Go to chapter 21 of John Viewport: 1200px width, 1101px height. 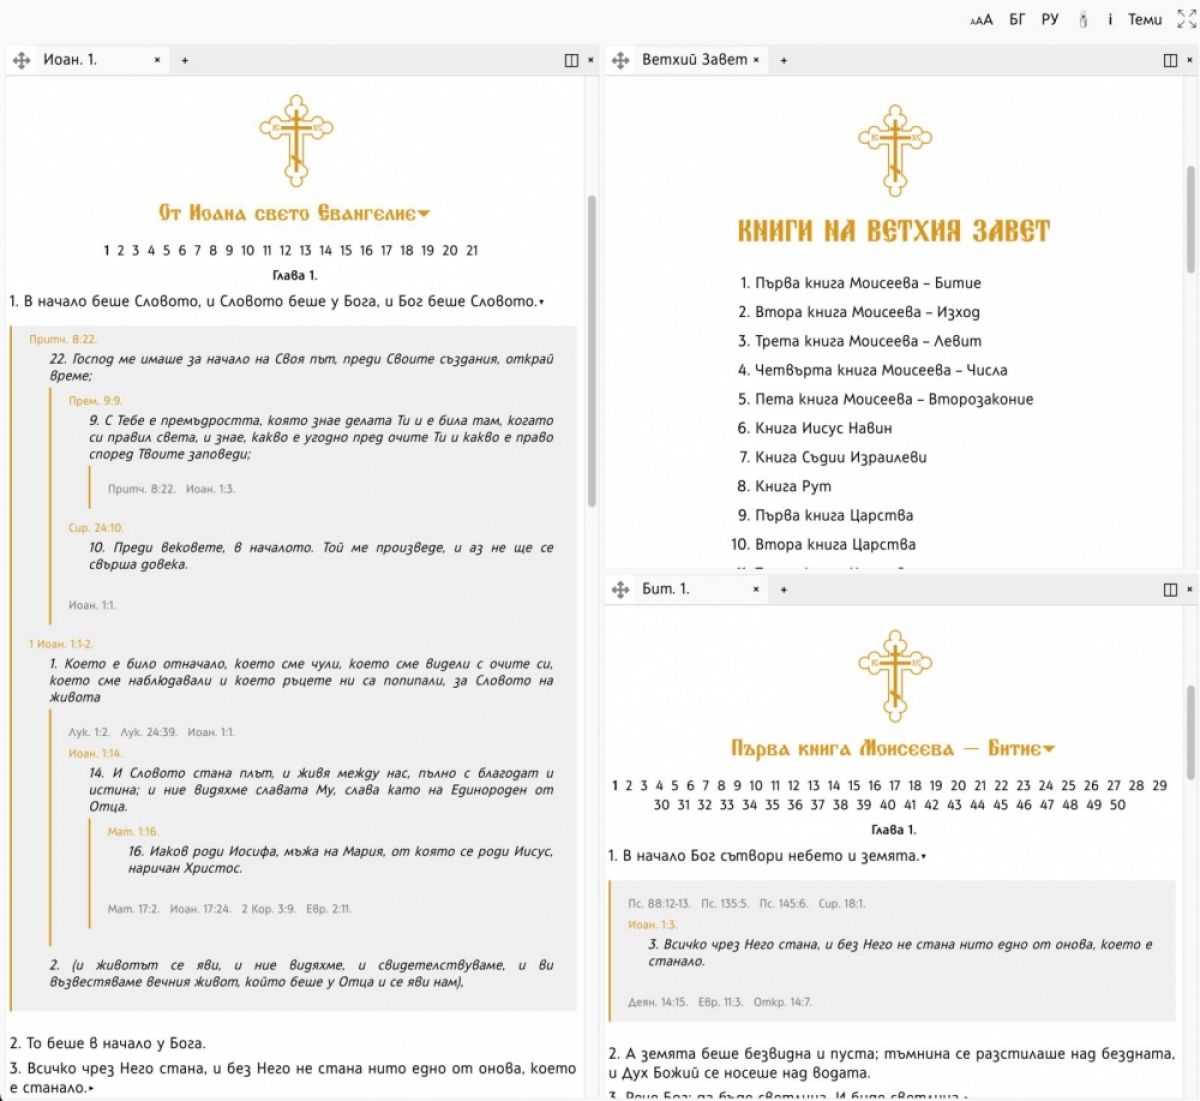[x=471, y=250]
